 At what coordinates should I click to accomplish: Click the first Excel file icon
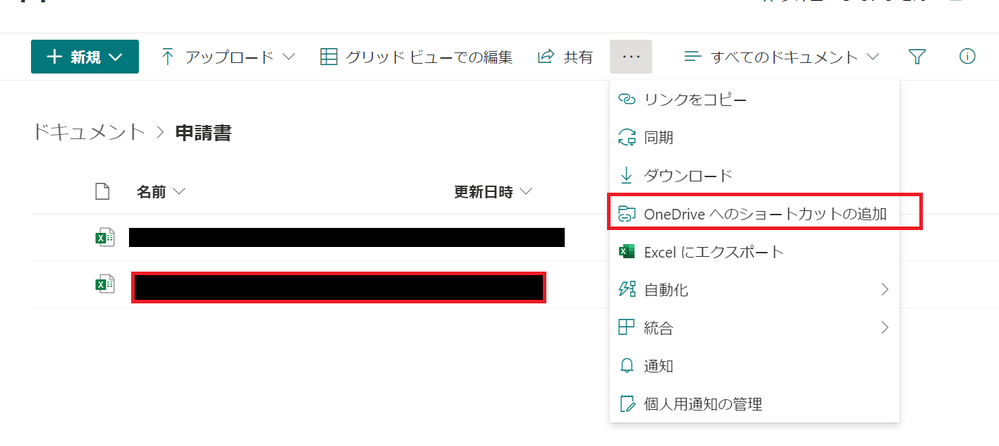click(x=104, y=238)
